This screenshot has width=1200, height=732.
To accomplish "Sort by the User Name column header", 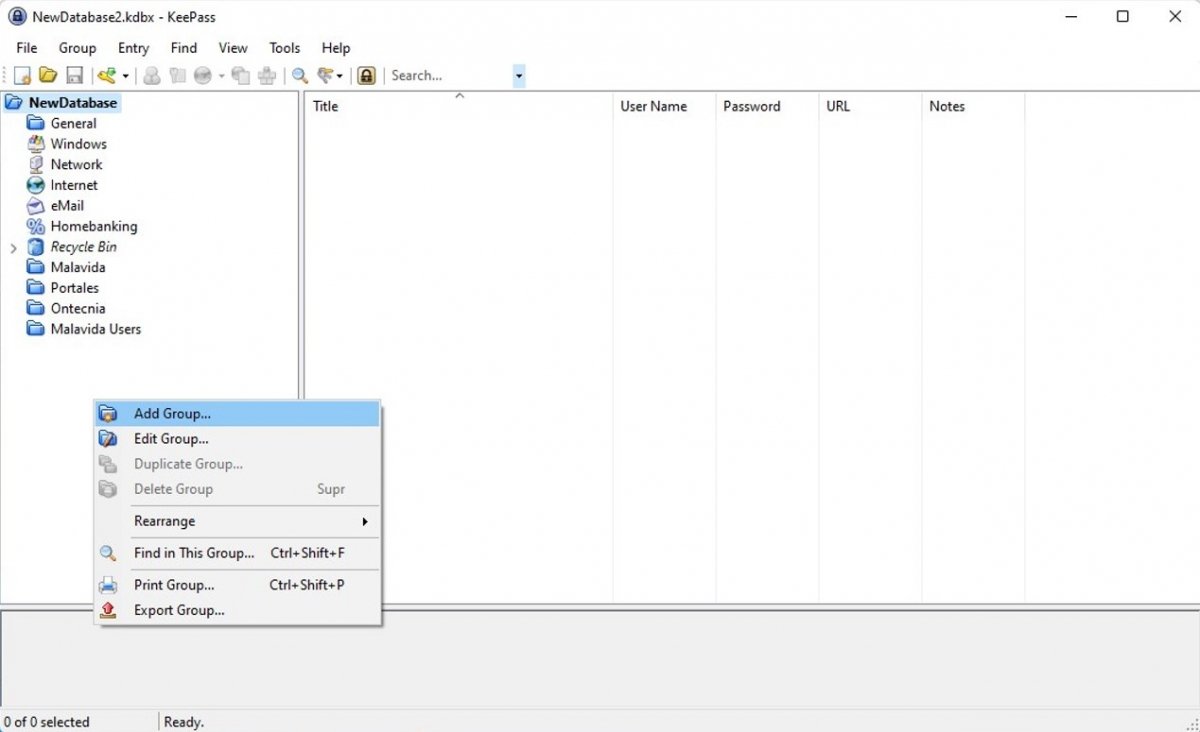I will [x=664, y=106].
